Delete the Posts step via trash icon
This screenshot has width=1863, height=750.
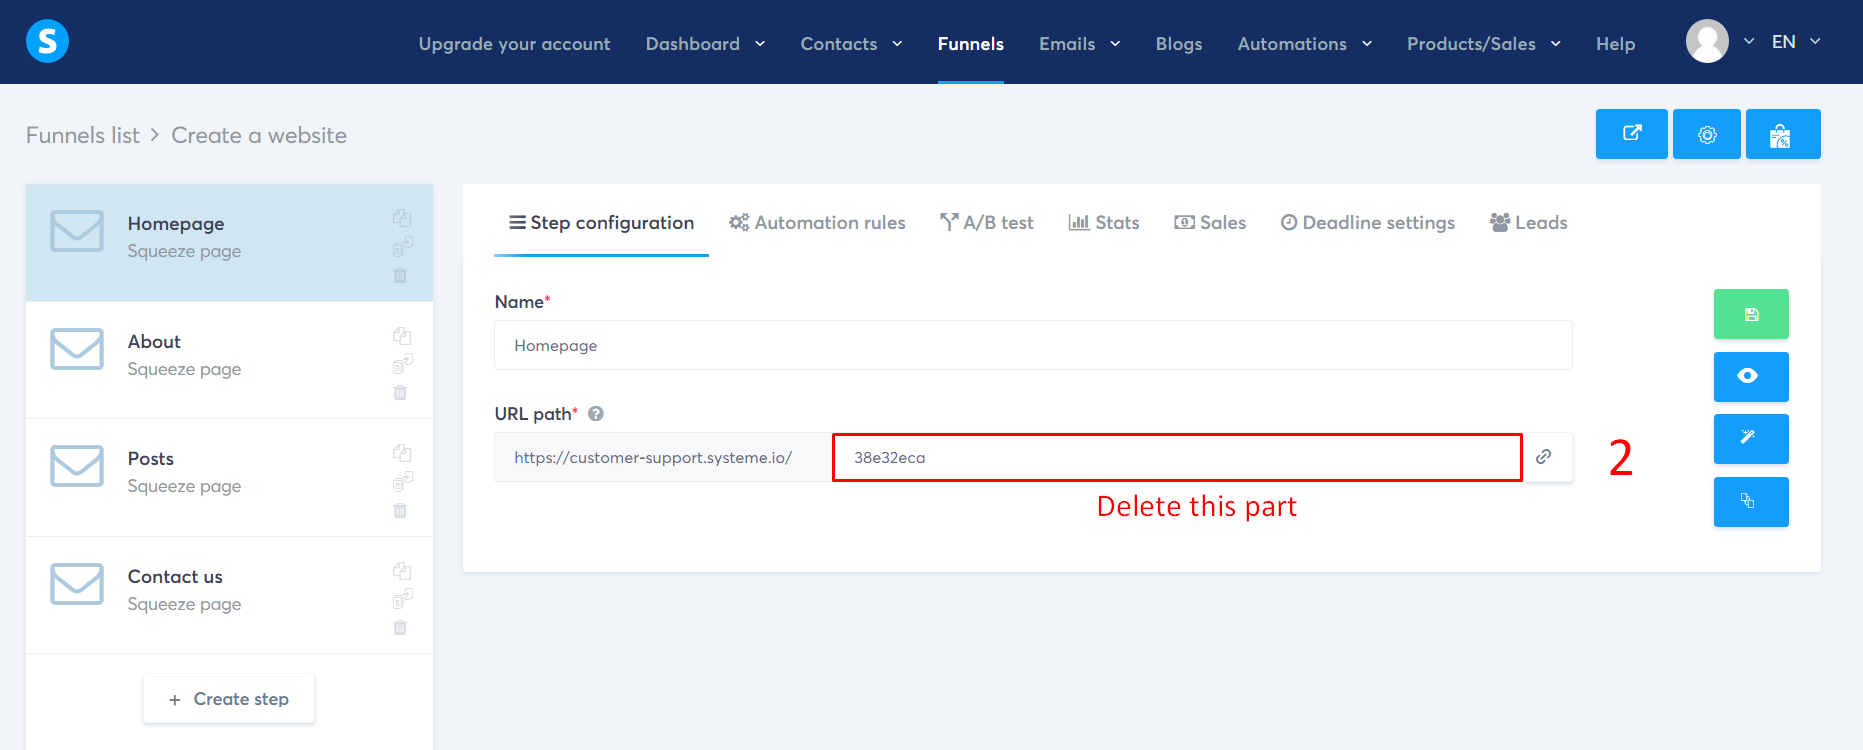pos(400,511)
